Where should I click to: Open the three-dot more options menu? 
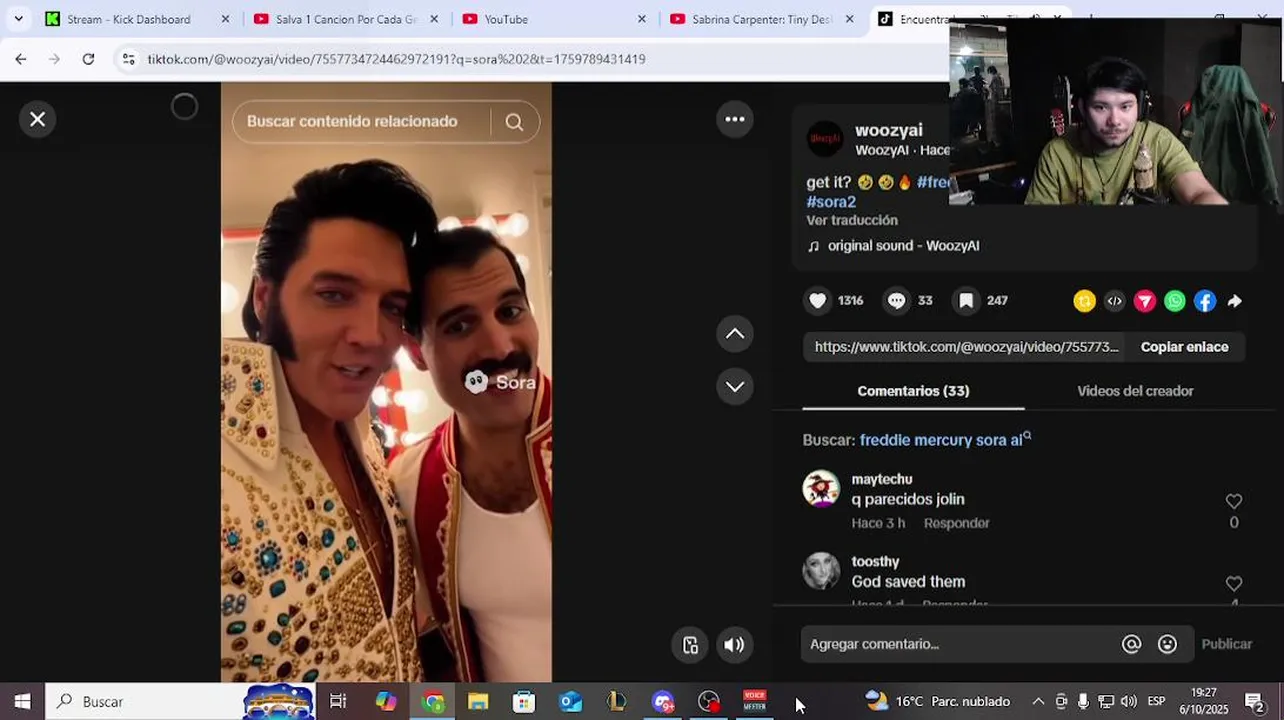(735, 119)
